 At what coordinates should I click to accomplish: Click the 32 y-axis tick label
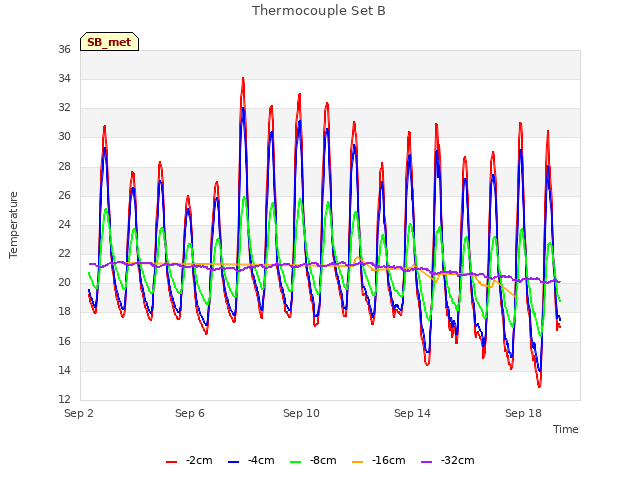click(x=64, y=107)
